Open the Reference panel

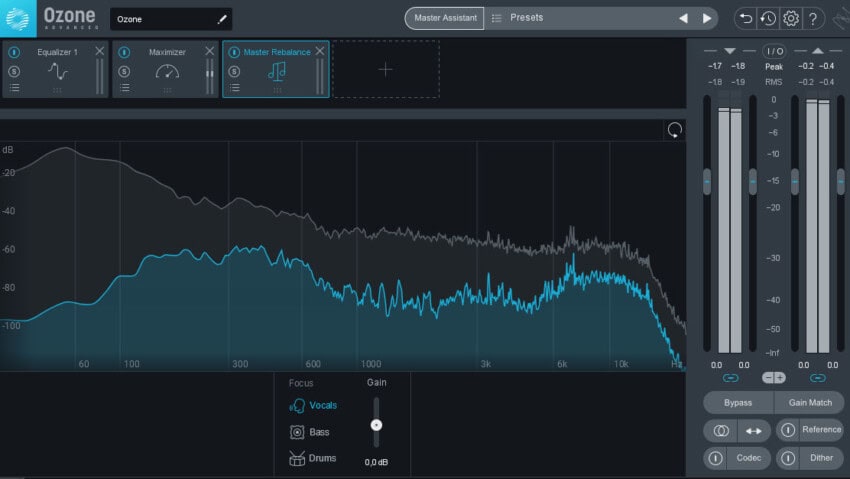tap(821, 429)
